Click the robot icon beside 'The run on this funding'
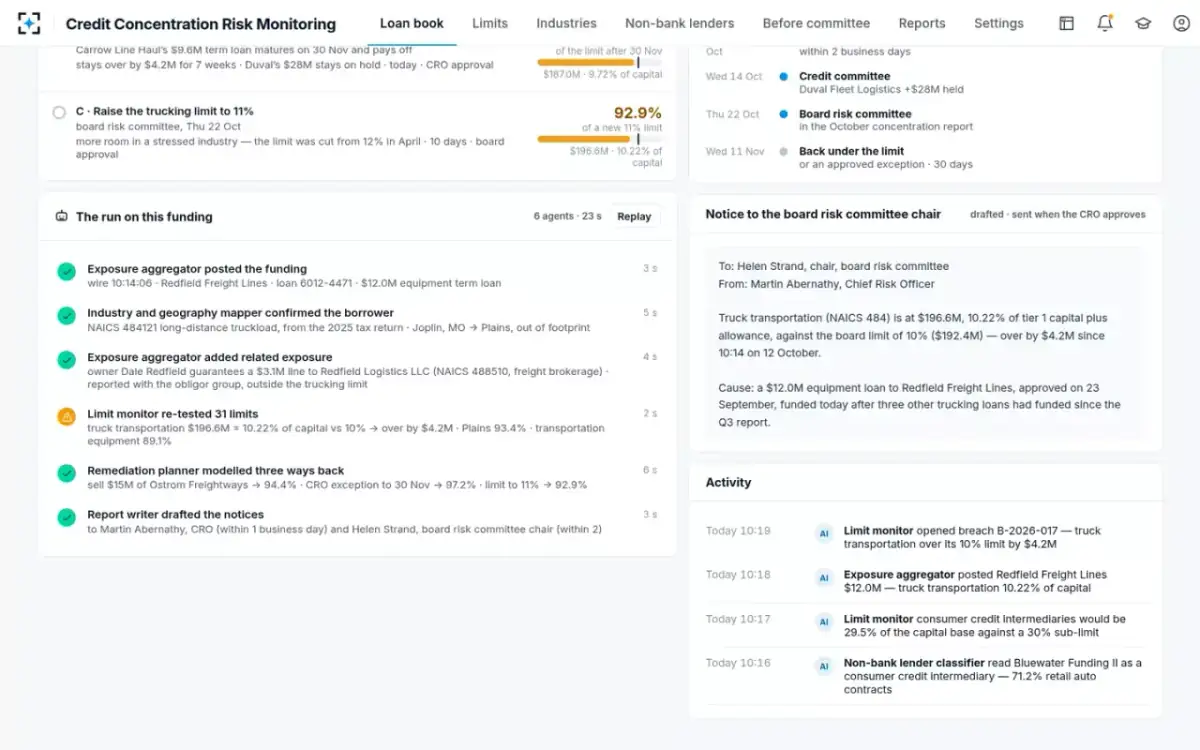This screenshot has width=1200, height=750. pyautogui.click(x=62, y=216)
